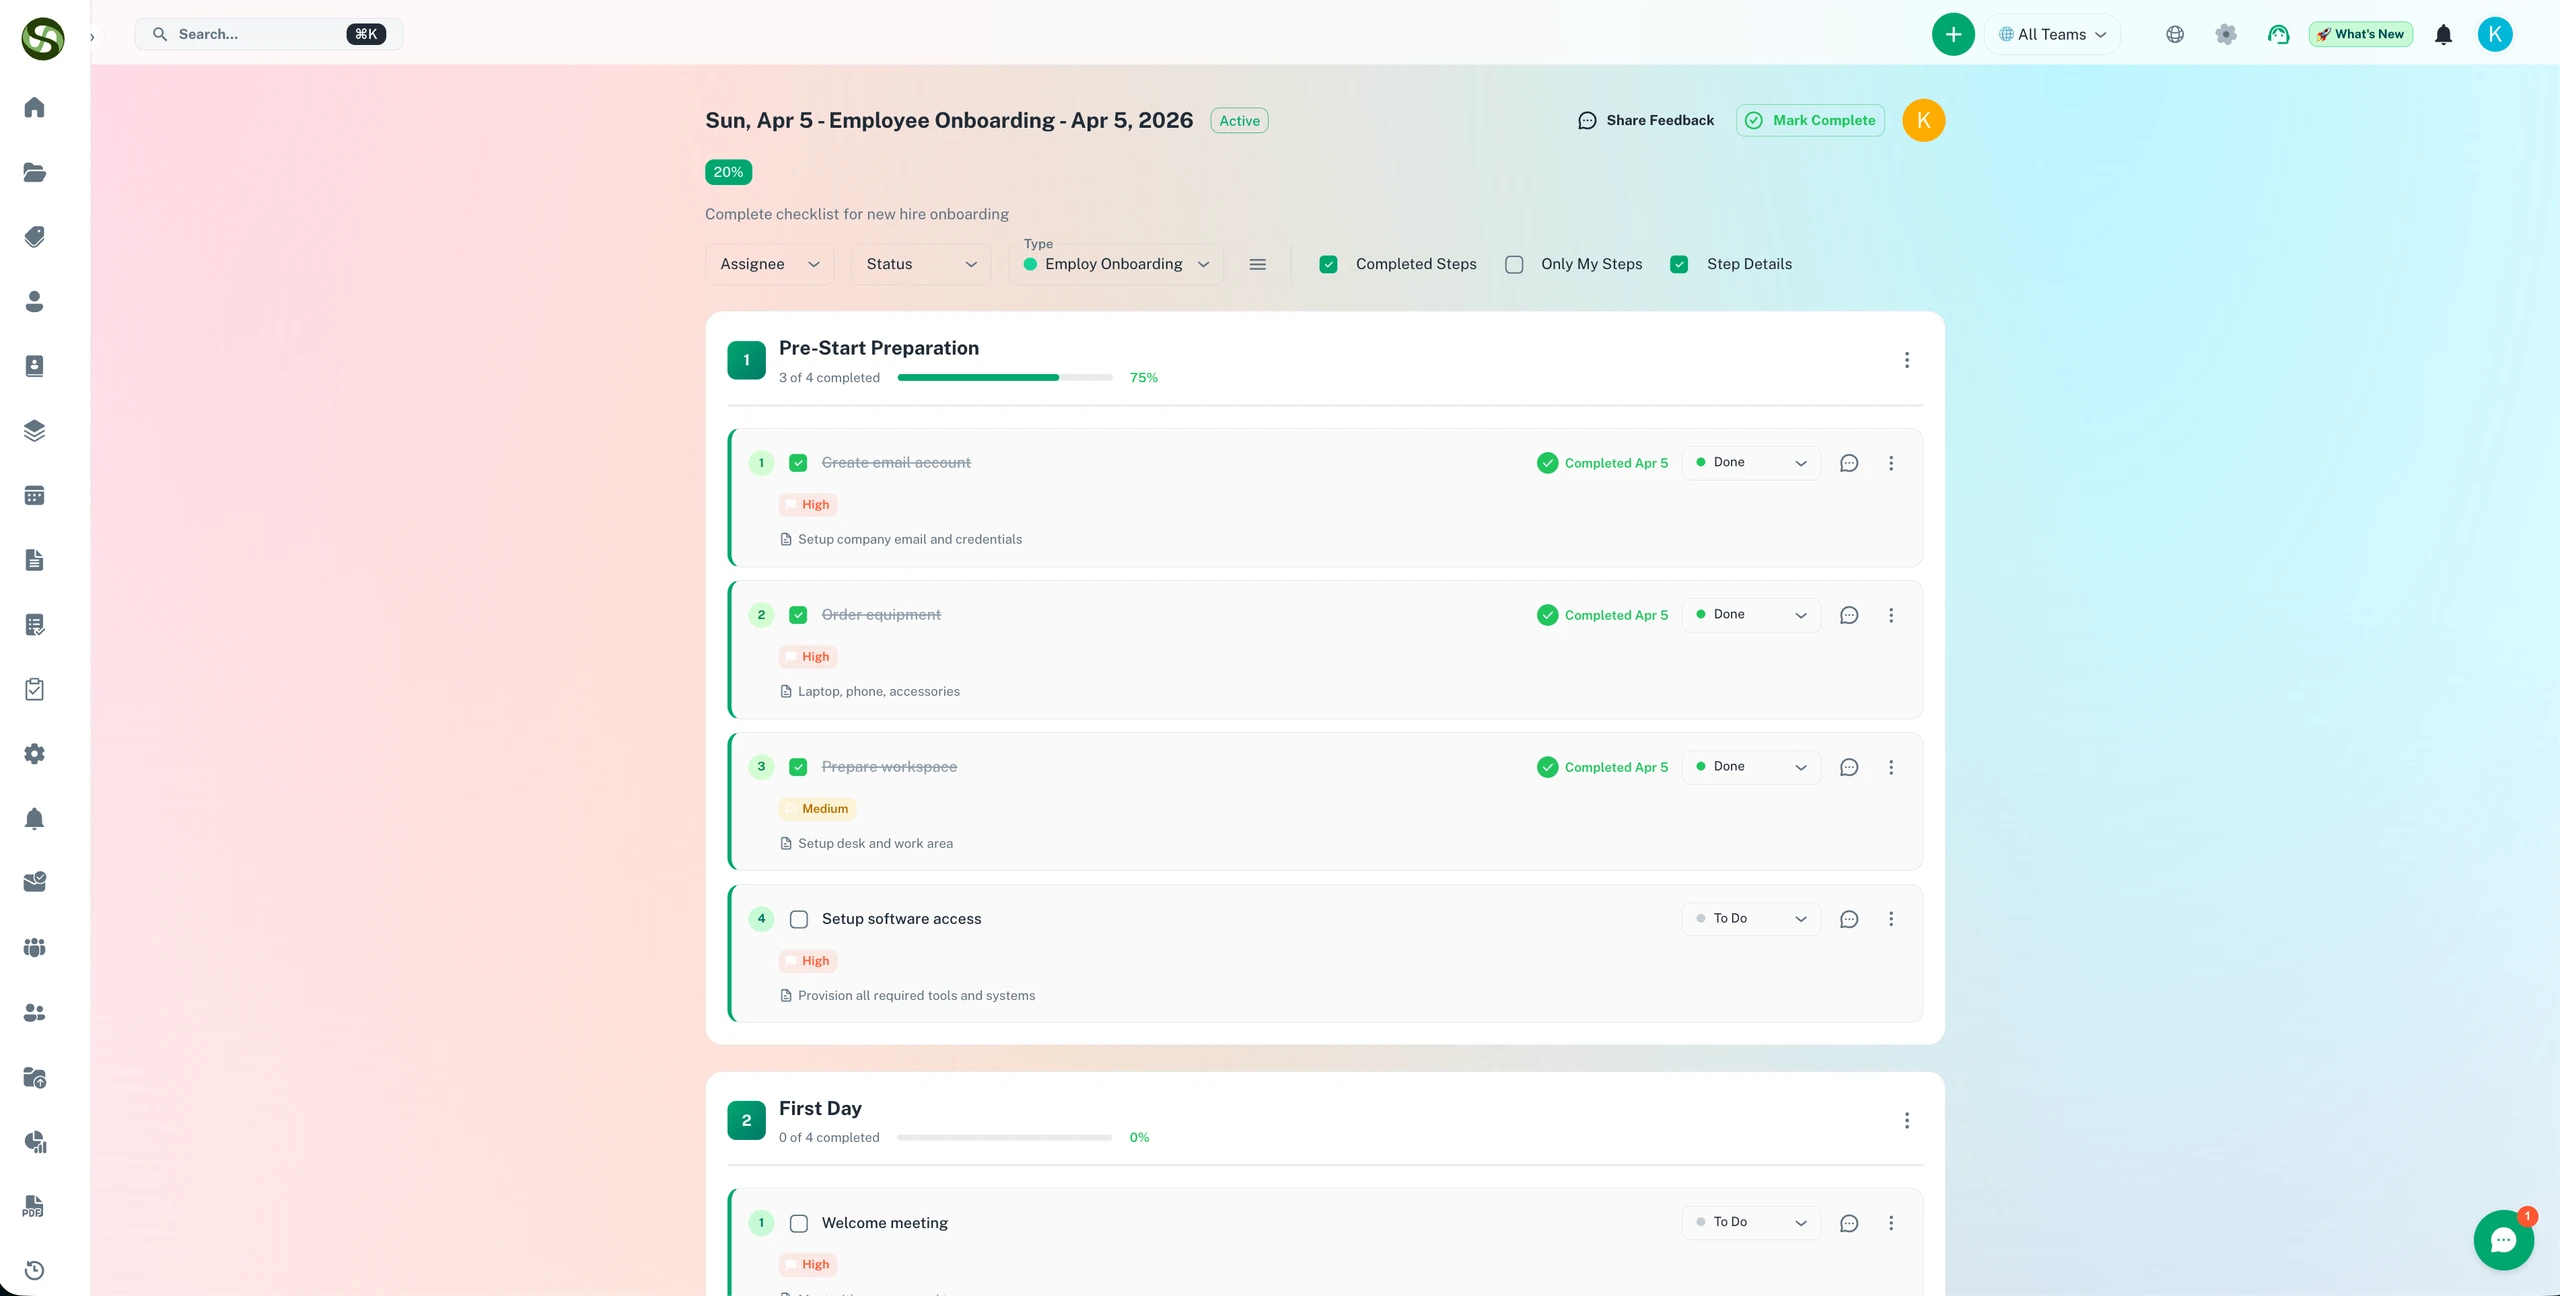Screen dimensions: 2560x1296
Task: Open more options for Pre-Start Preparation section
Action: tap(1907, 360)
